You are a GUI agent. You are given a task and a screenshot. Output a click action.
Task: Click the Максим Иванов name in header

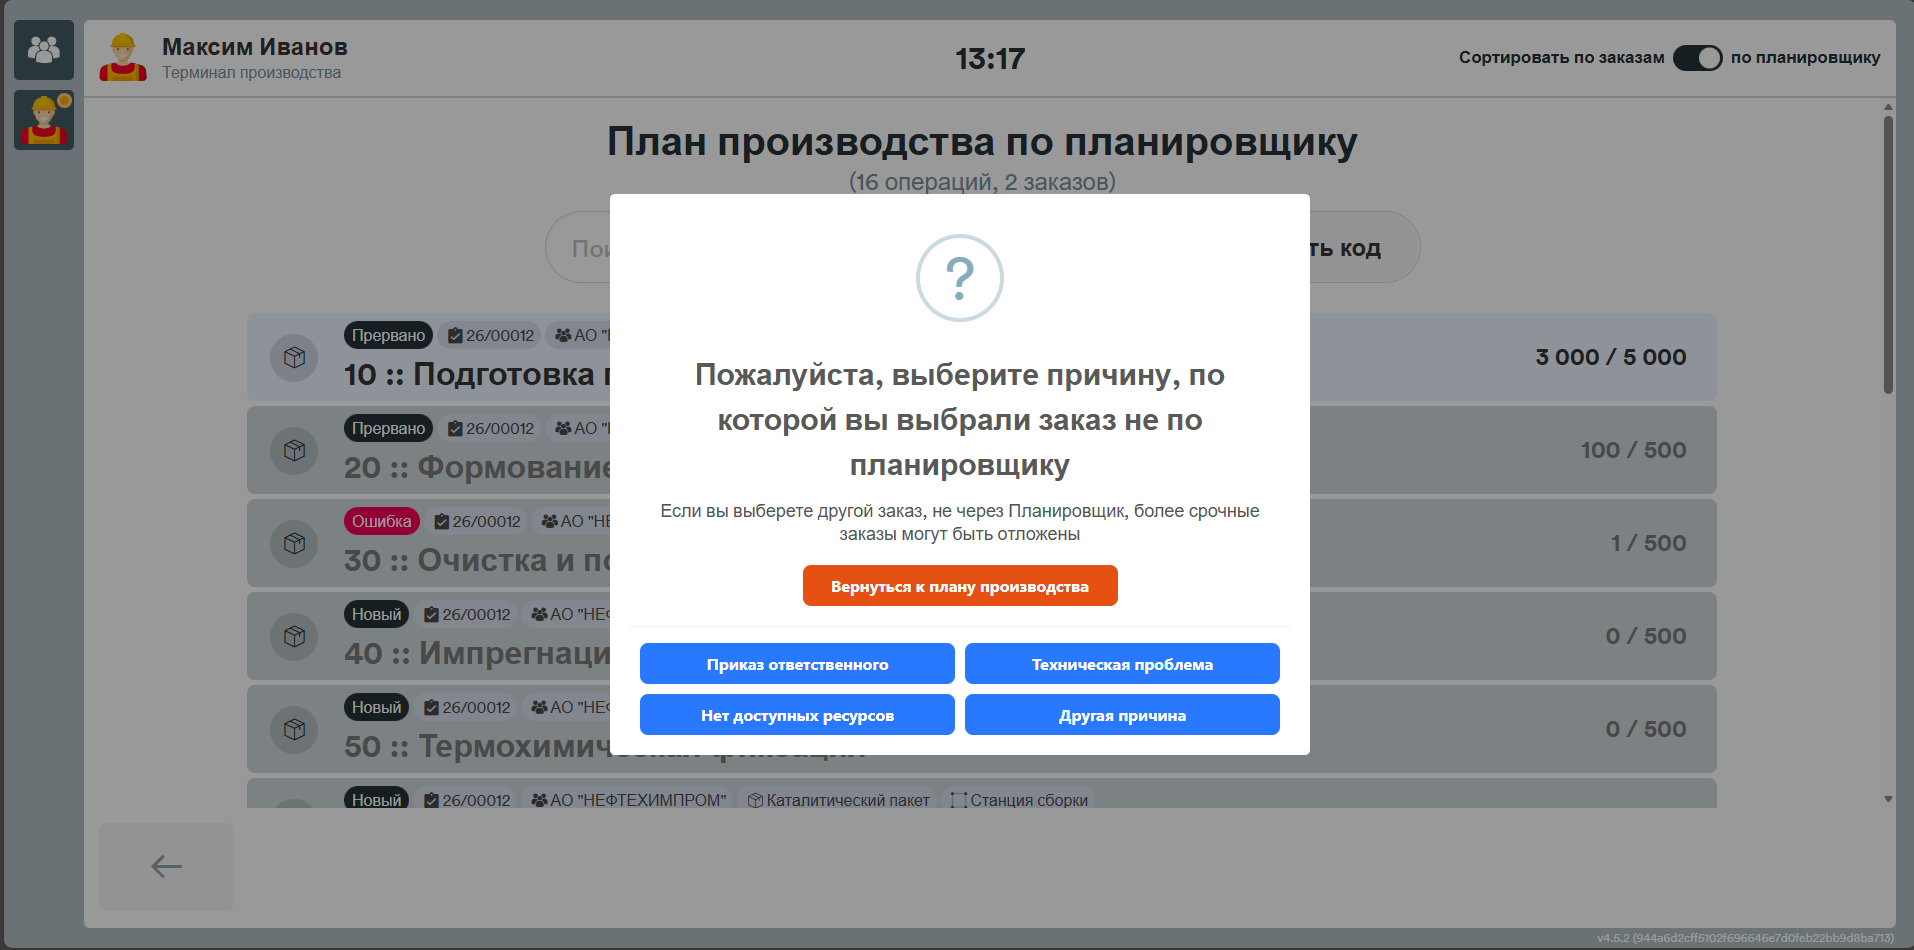click(x=255, y=47)
